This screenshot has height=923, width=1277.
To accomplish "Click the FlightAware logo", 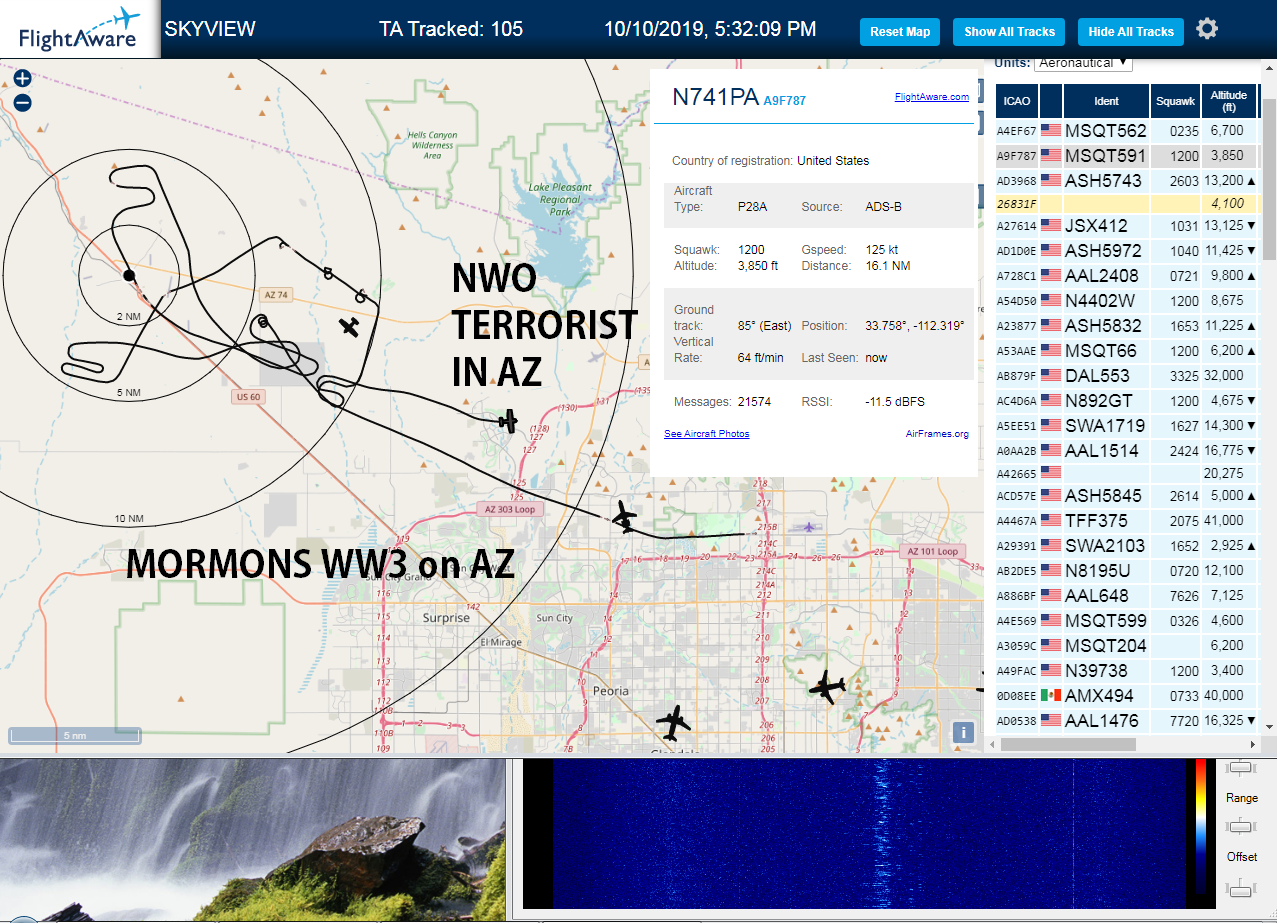I will (80, 29).
